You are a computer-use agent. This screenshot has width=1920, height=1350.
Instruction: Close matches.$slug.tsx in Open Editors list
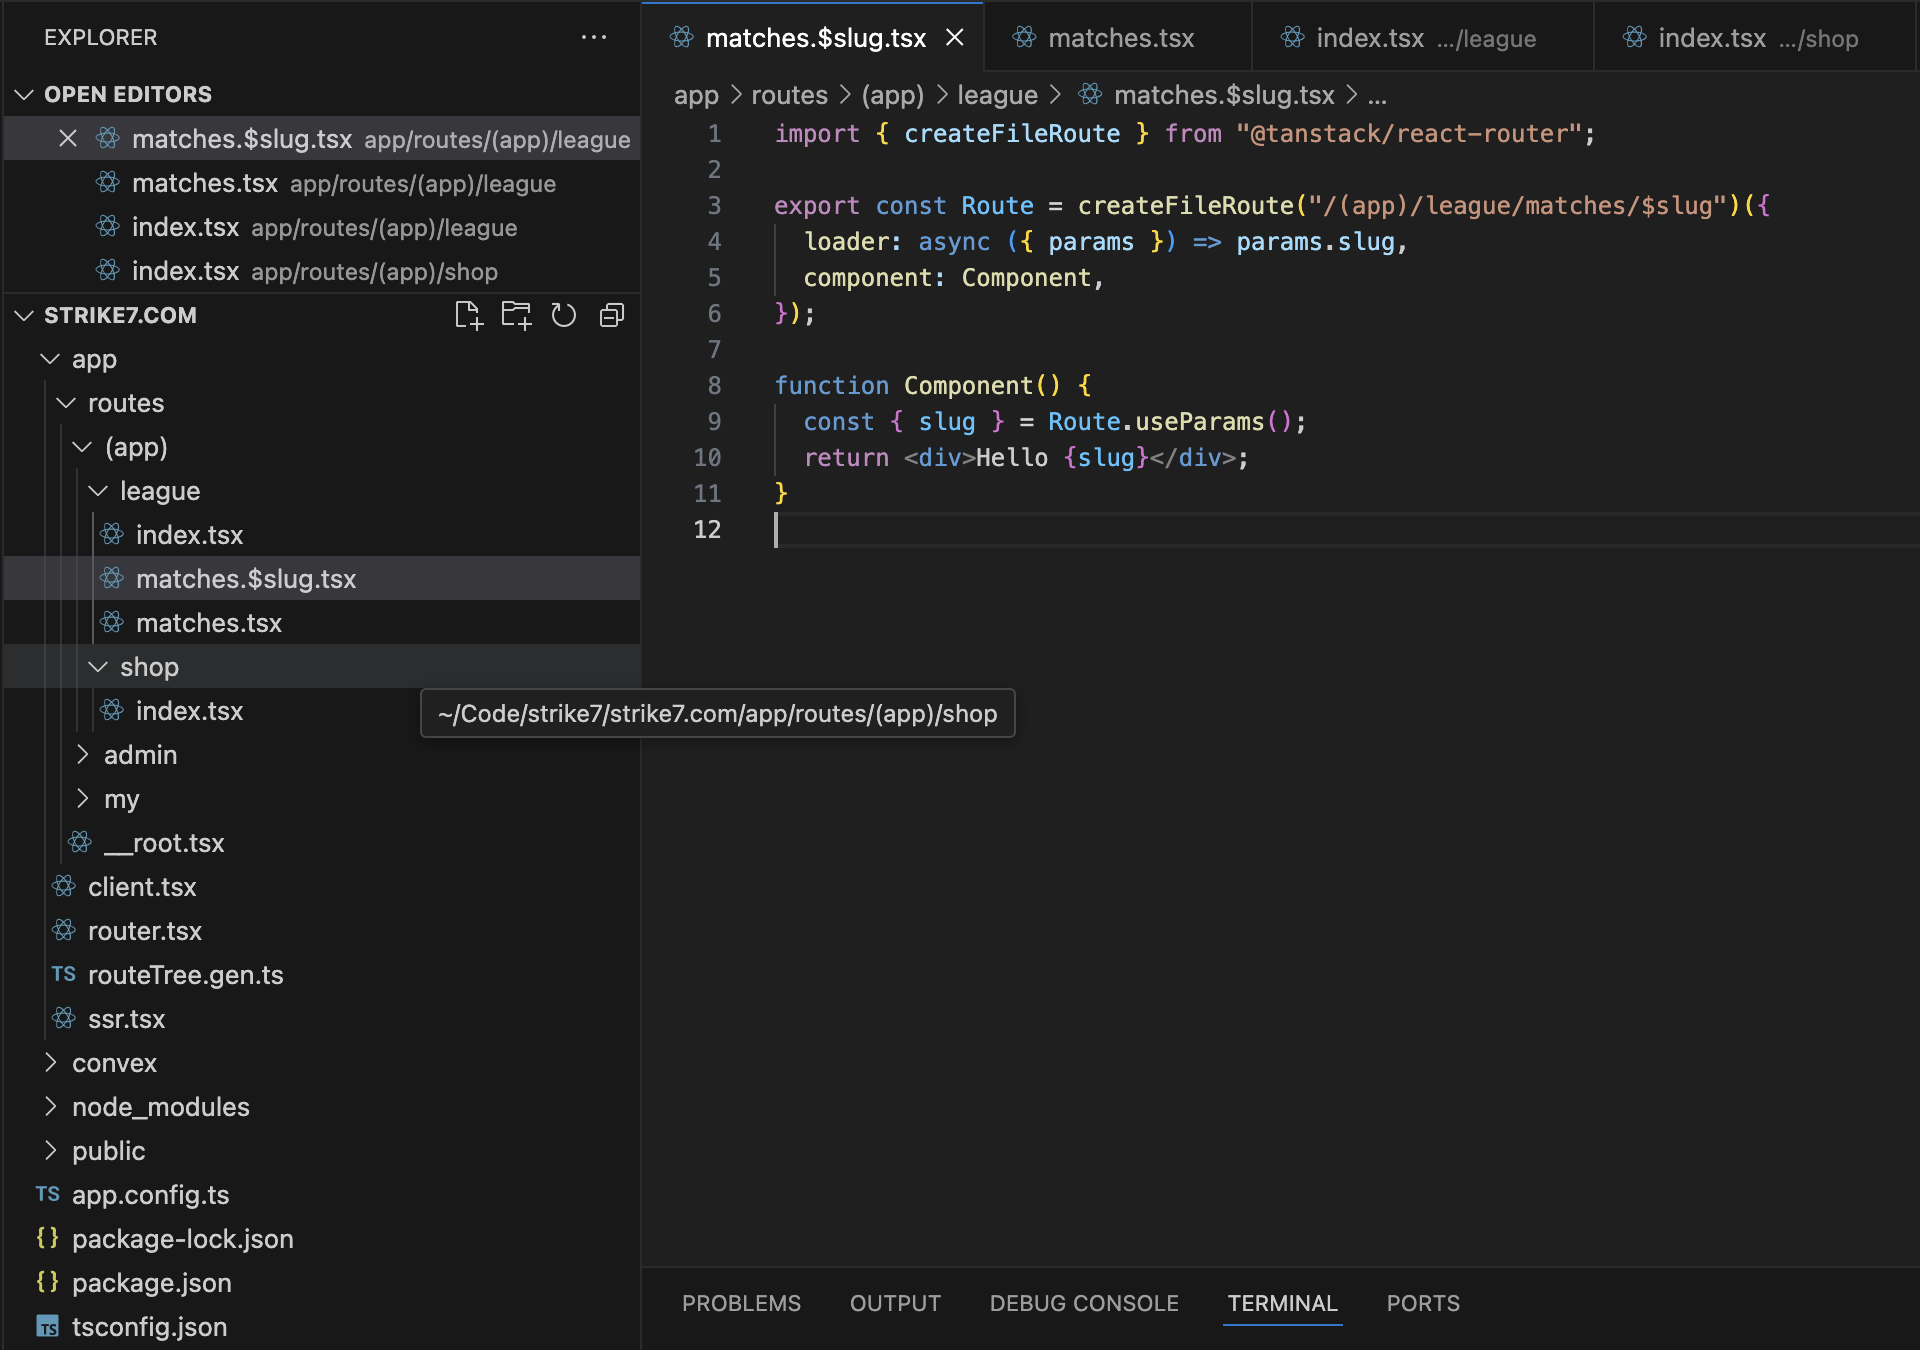tap(68, 139)
